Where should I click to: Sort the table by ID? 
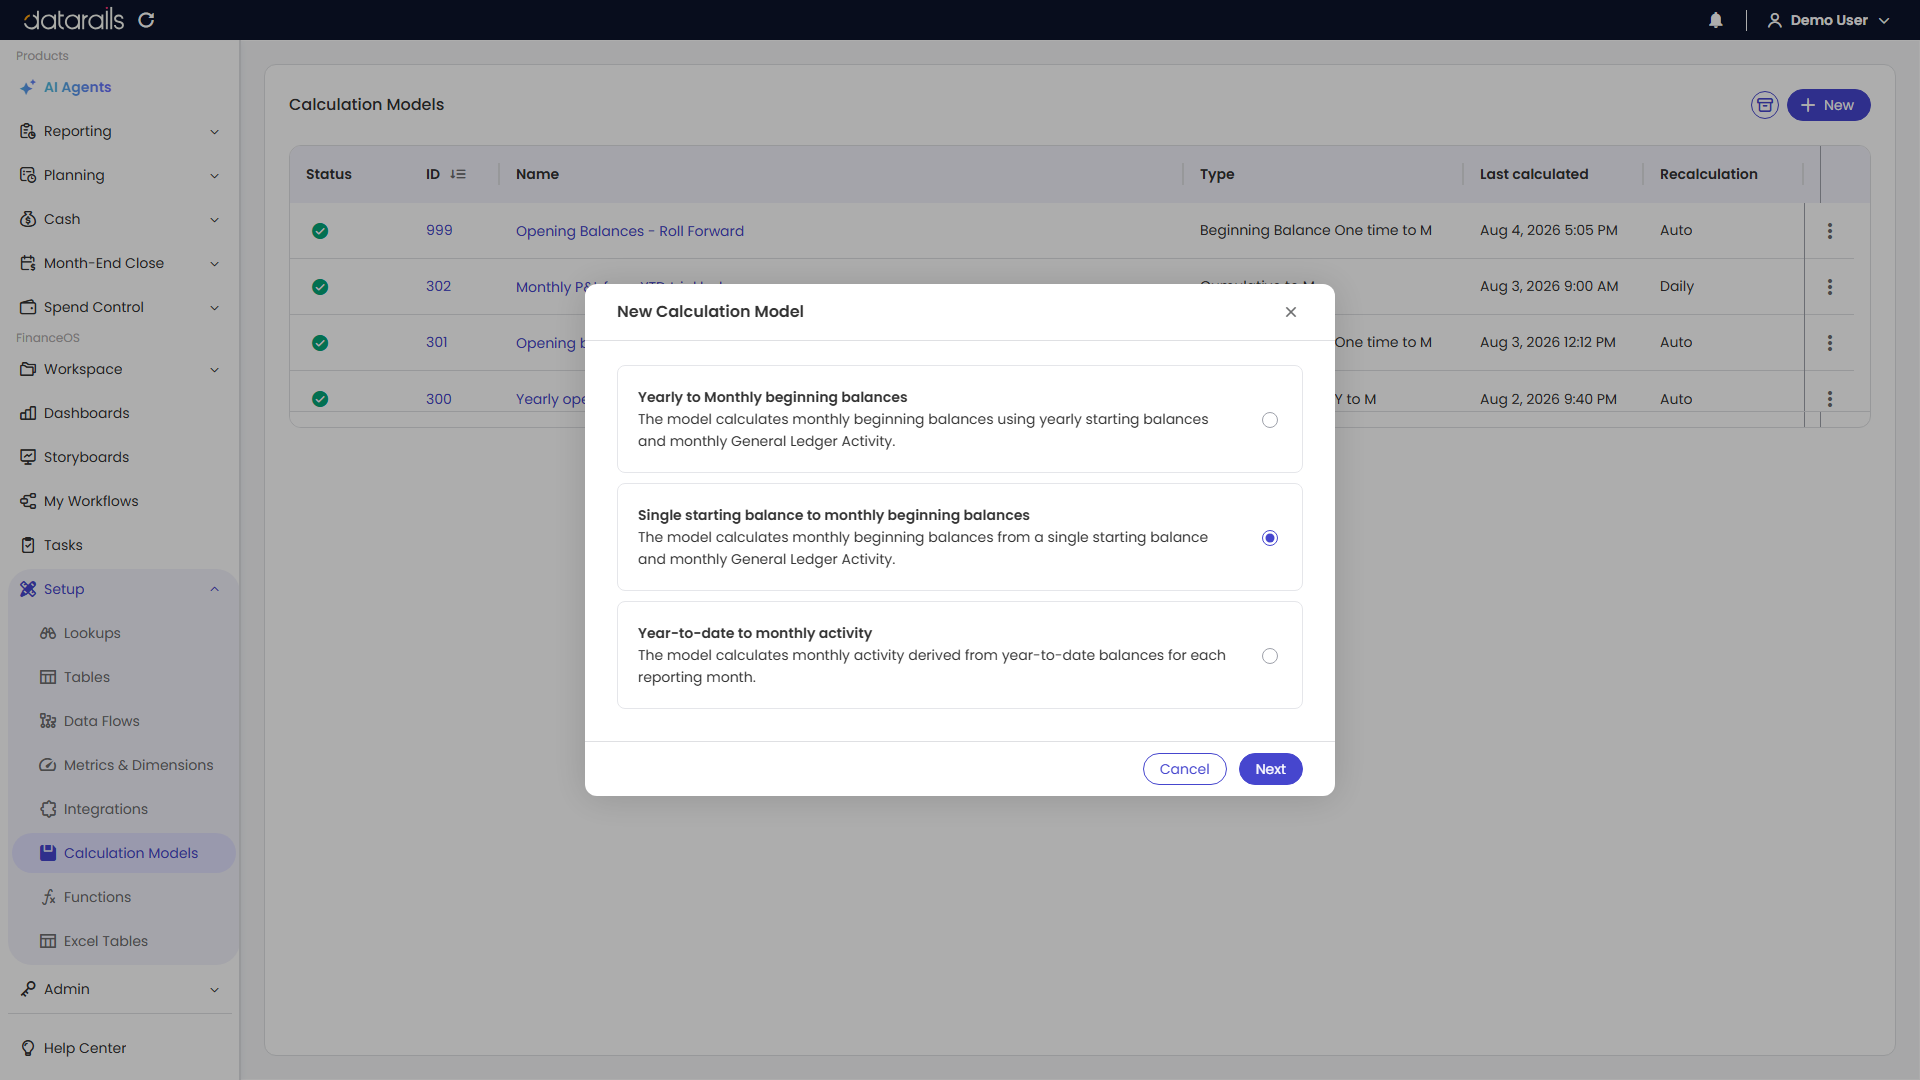pyautogui.click(x=458, y=174)
